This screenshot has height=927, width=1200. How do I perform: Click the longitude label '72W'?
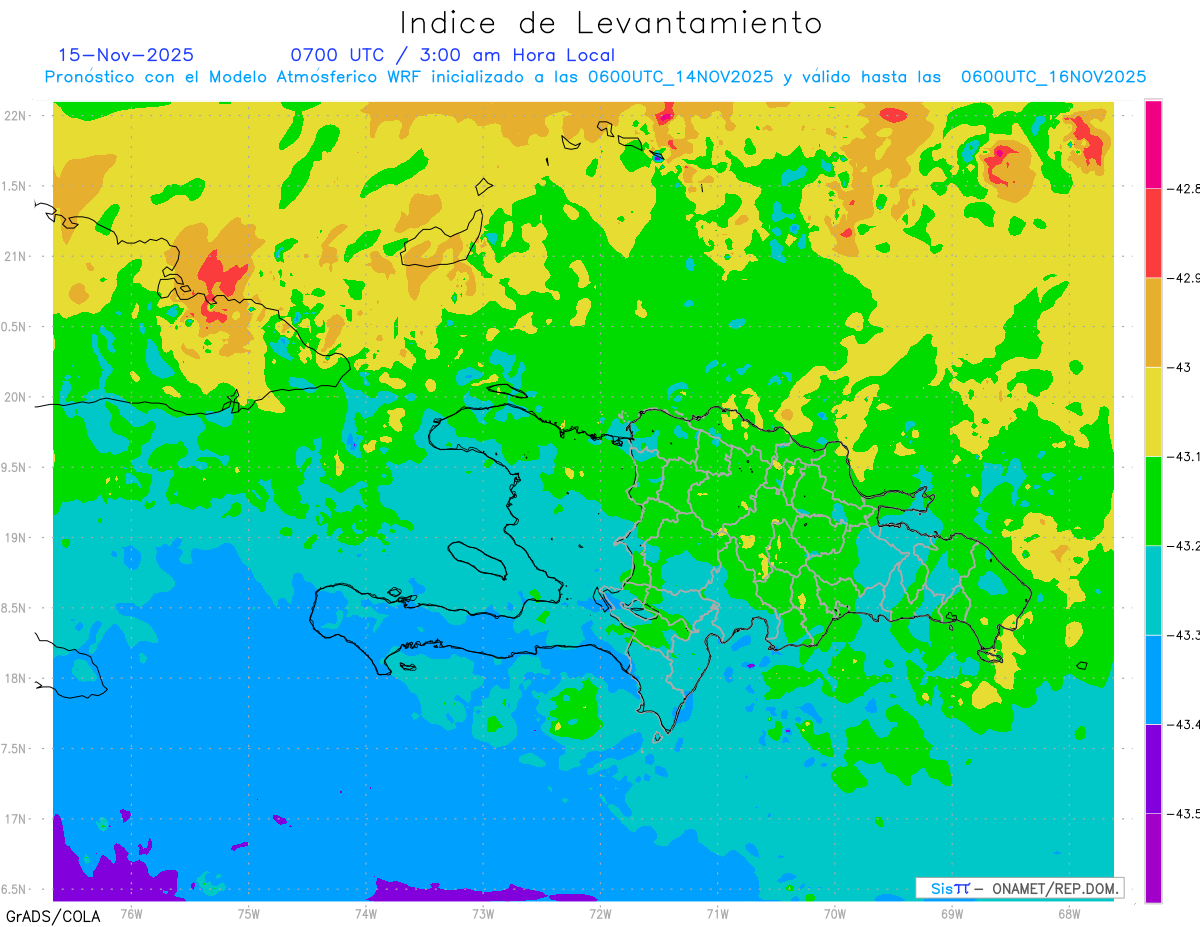(600, 914)
